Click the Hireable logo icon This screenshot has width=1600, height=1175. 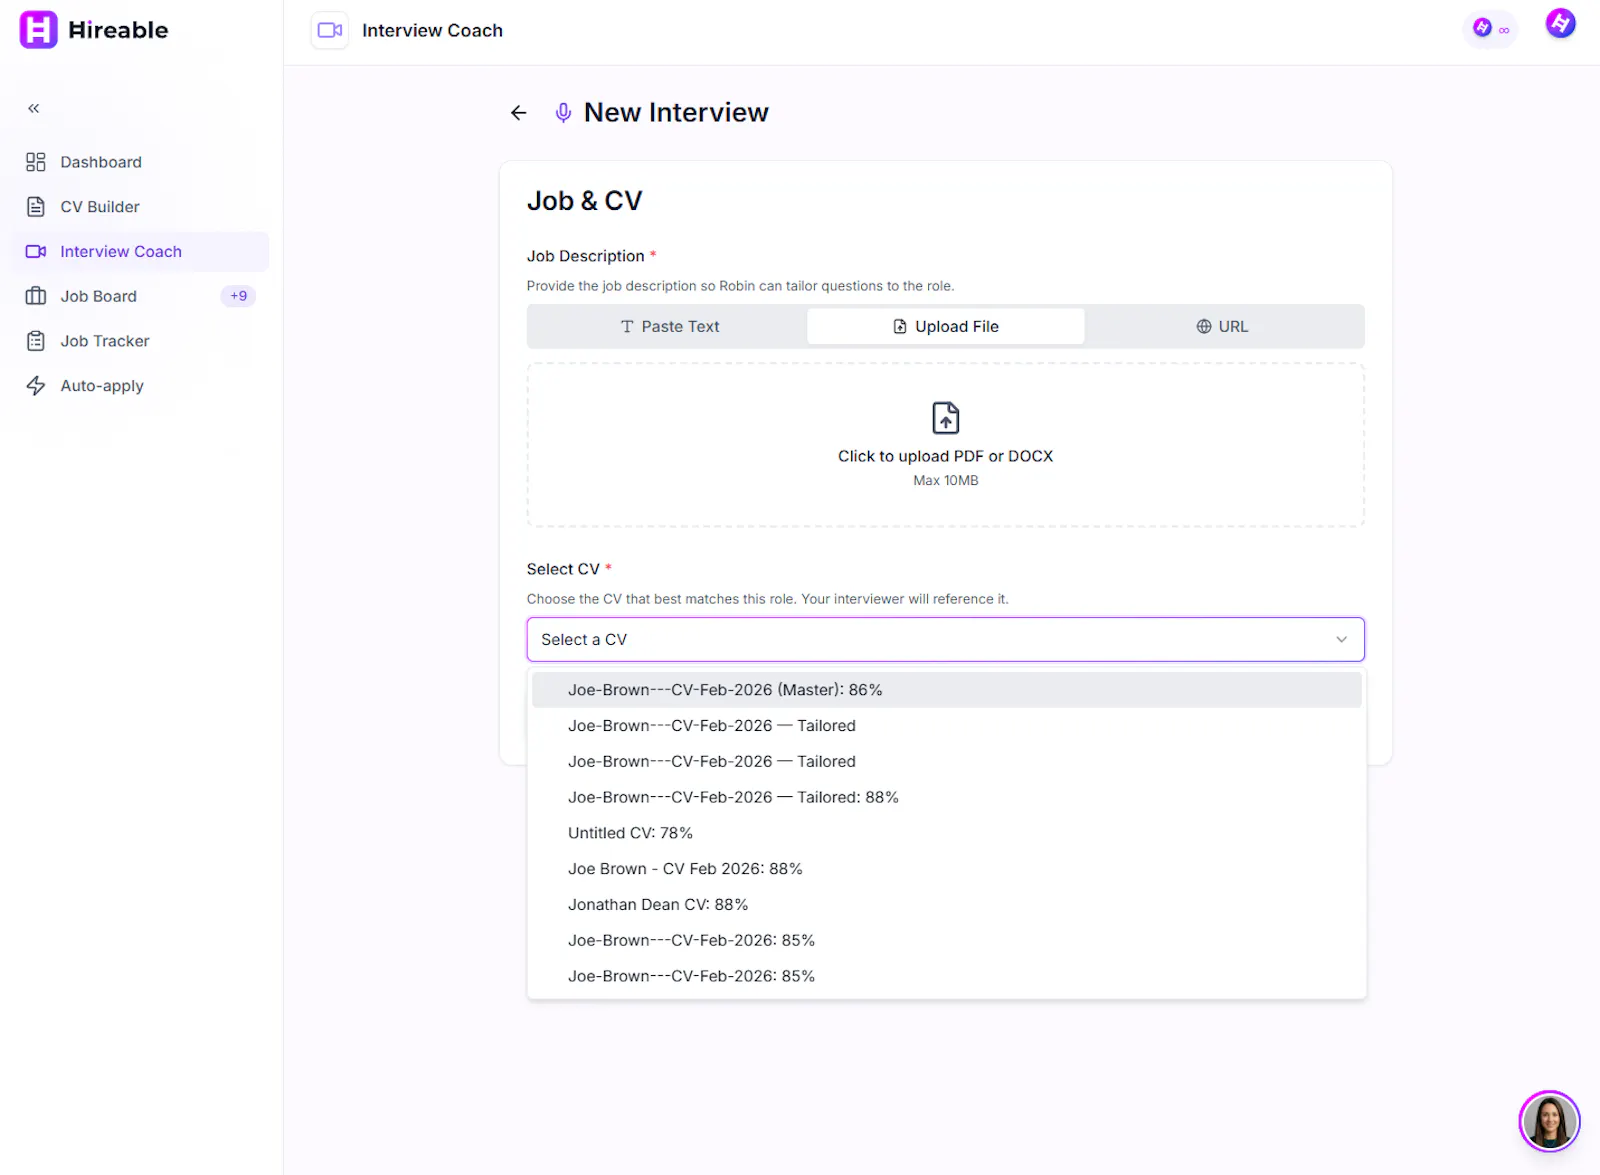click(x=38, y=30)
